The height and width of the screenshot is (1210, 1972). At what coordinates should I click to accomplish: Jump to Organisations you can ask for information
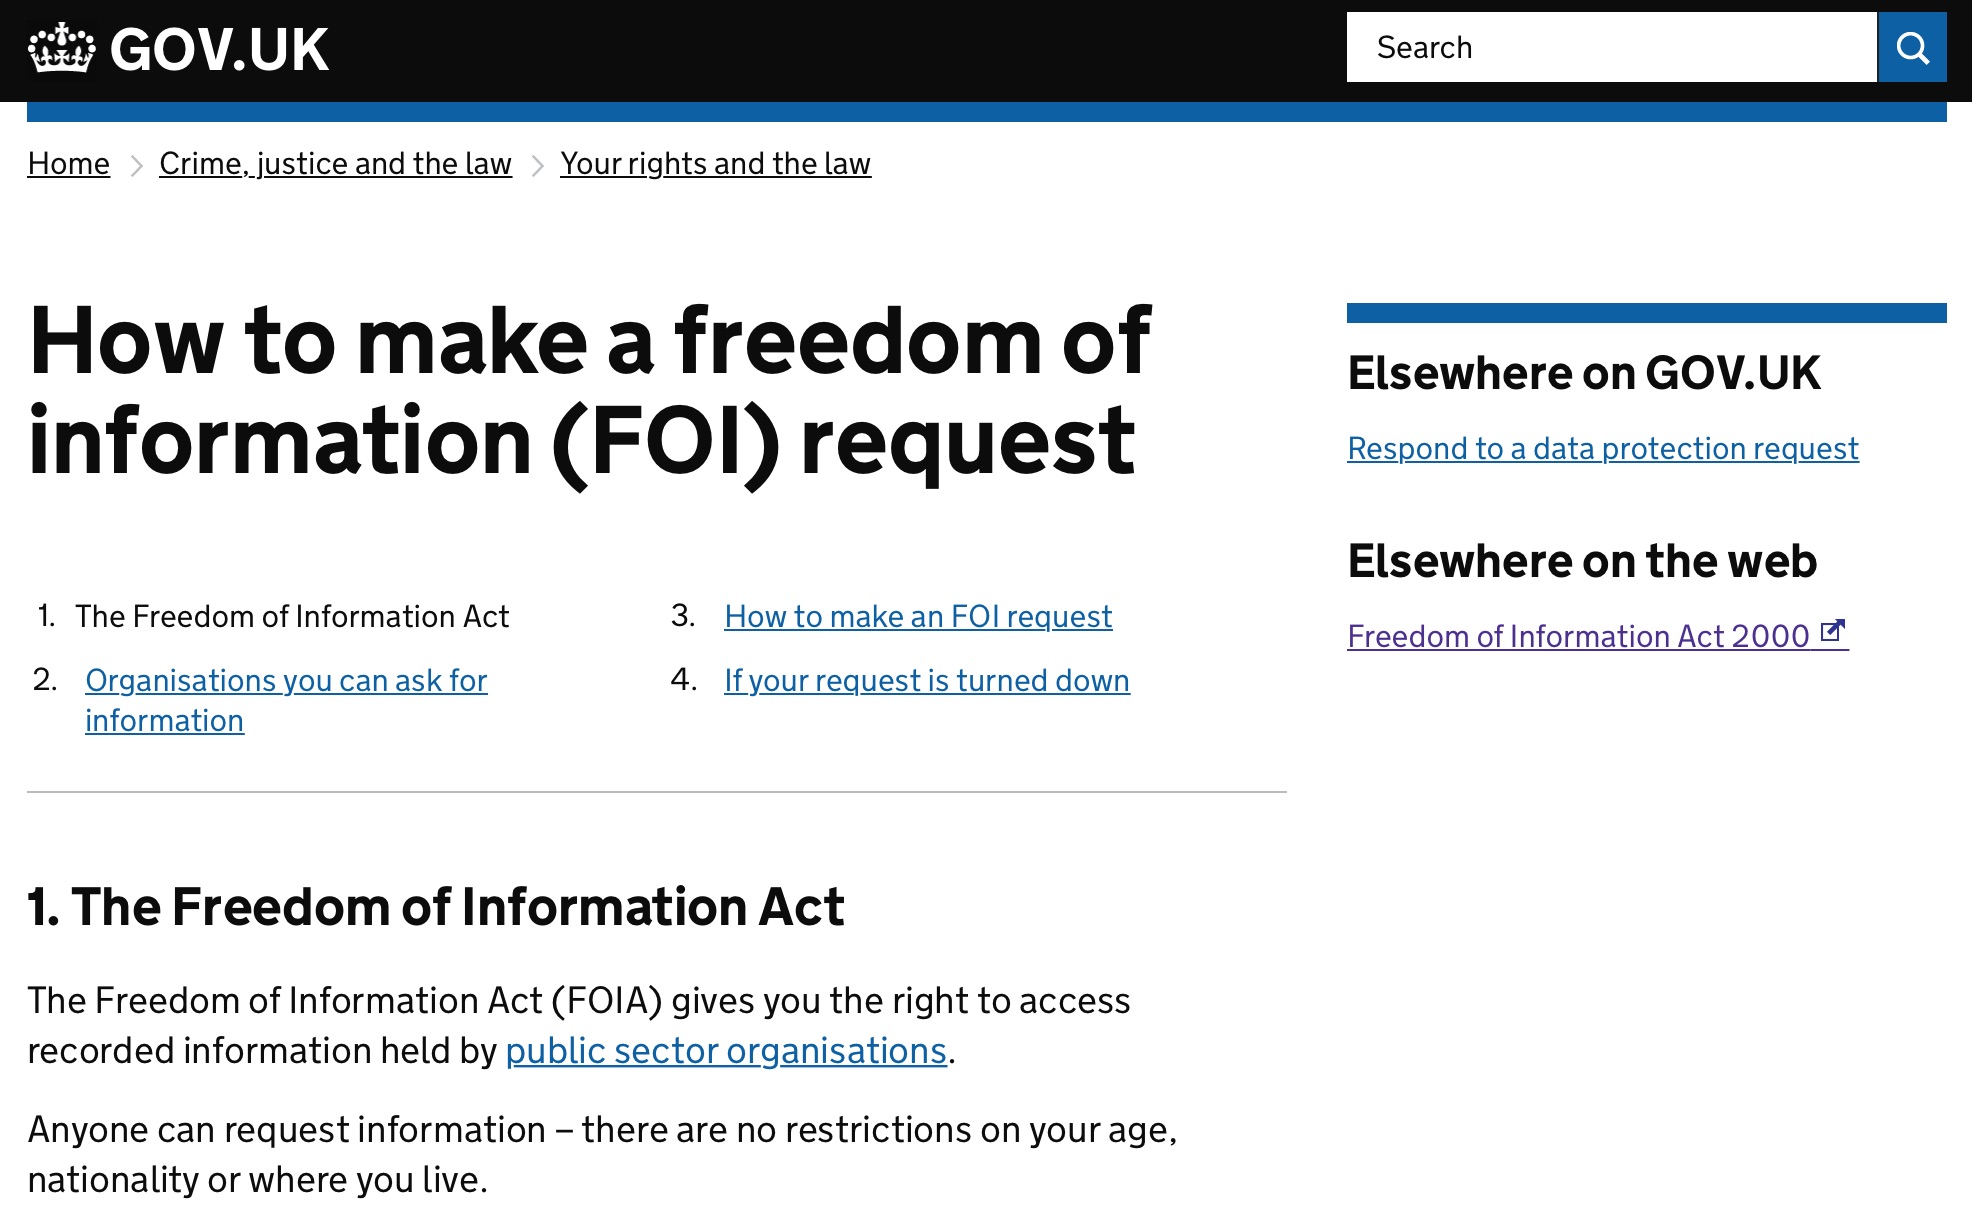click(286, 700)
